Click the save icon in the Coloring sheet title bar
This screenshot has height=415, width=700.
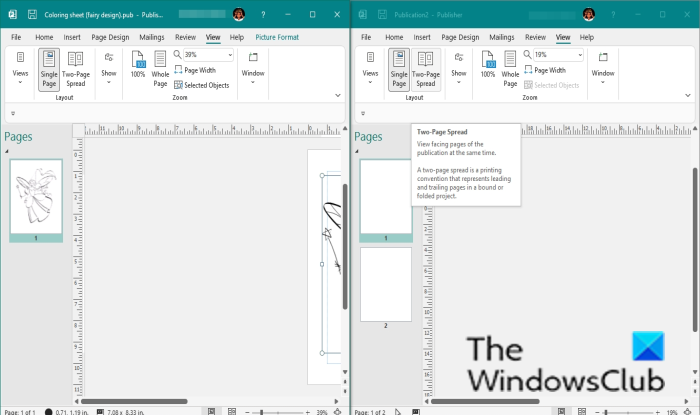[x=32, y=14]
